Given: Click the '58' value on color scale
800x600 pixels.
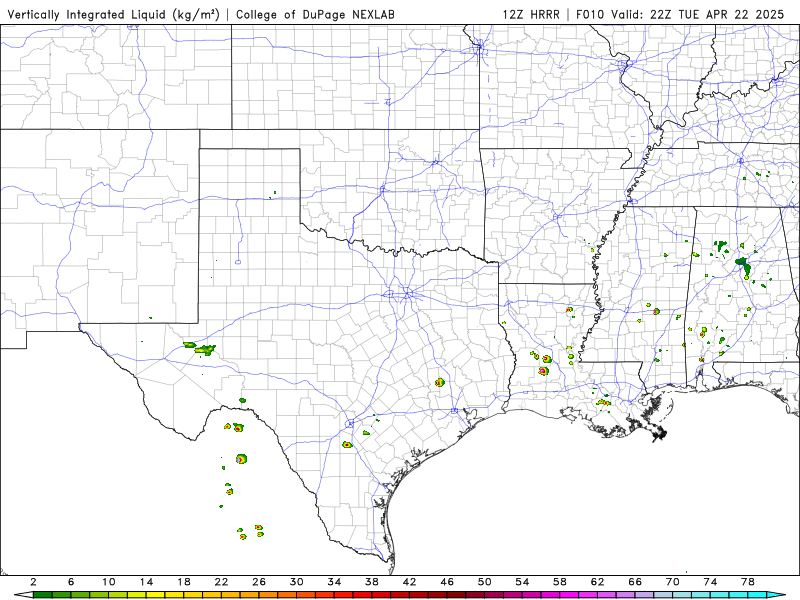Looking at the screenshot, I should point(560,582).
